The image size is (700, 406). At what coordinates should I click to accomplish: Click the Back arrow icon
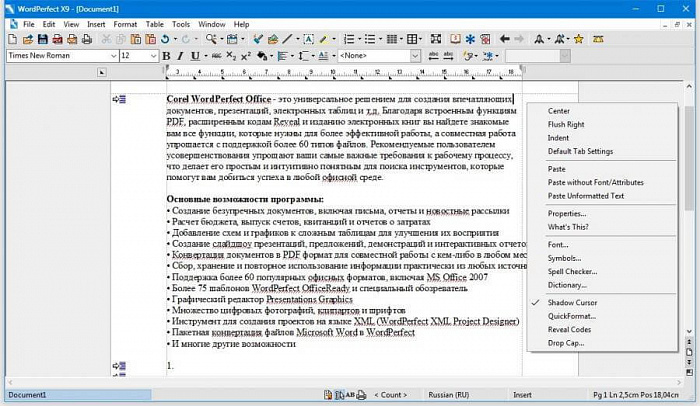(x=504, y=39)
